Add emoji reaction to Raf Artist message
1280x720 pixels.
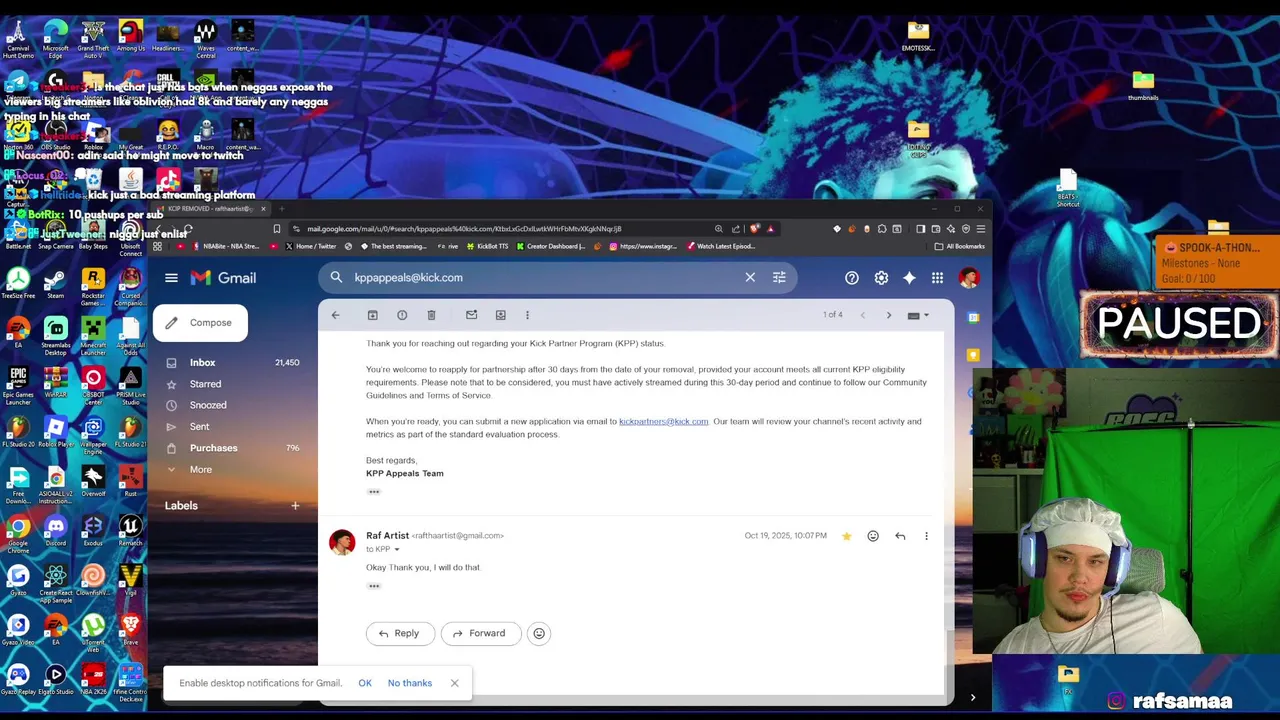pos(873,537)
